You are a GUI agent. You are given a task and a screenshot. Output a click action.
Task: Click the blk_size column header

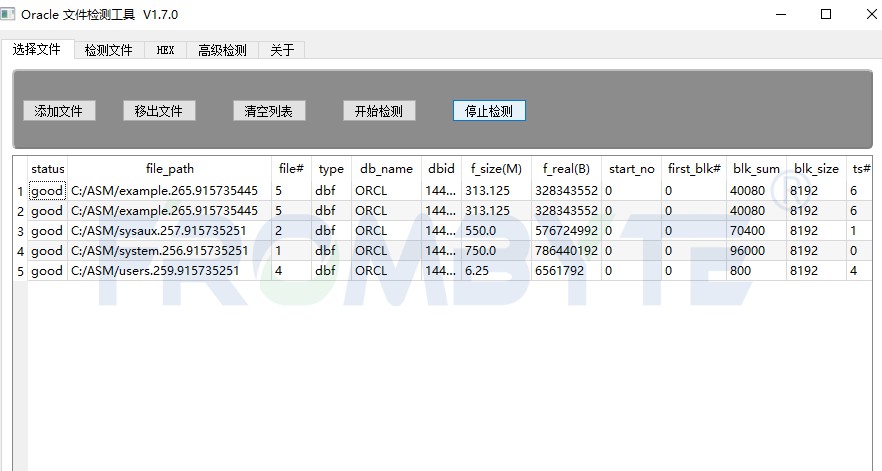click(816, 169)
